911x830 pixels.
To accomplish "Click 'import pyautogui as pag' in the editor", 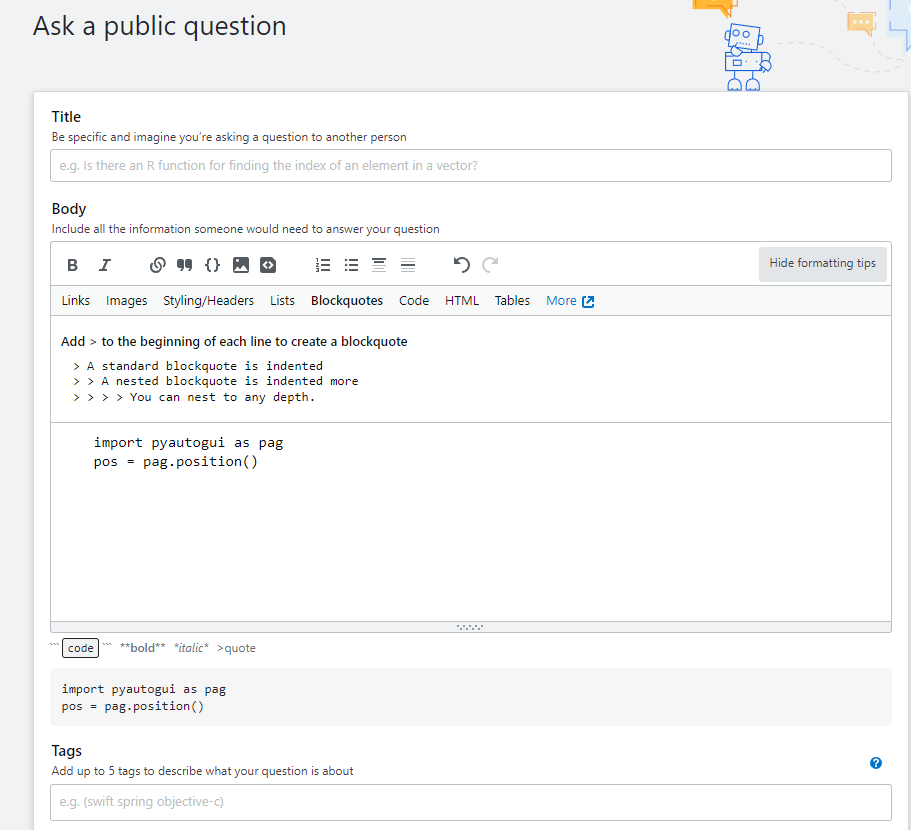I will 188,443.
